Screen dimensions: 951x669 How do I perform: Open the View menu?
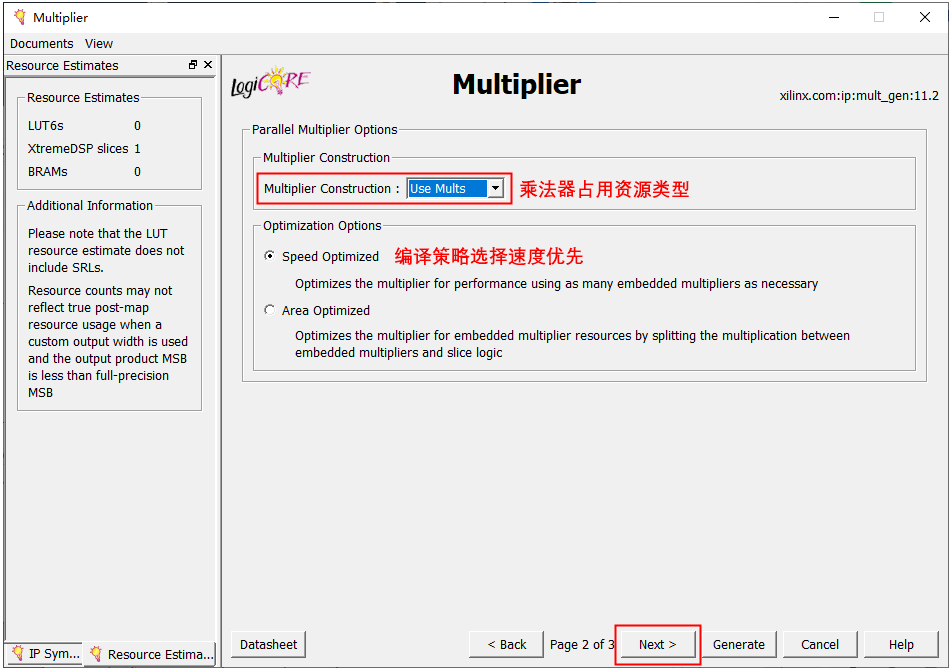[99, 43]
